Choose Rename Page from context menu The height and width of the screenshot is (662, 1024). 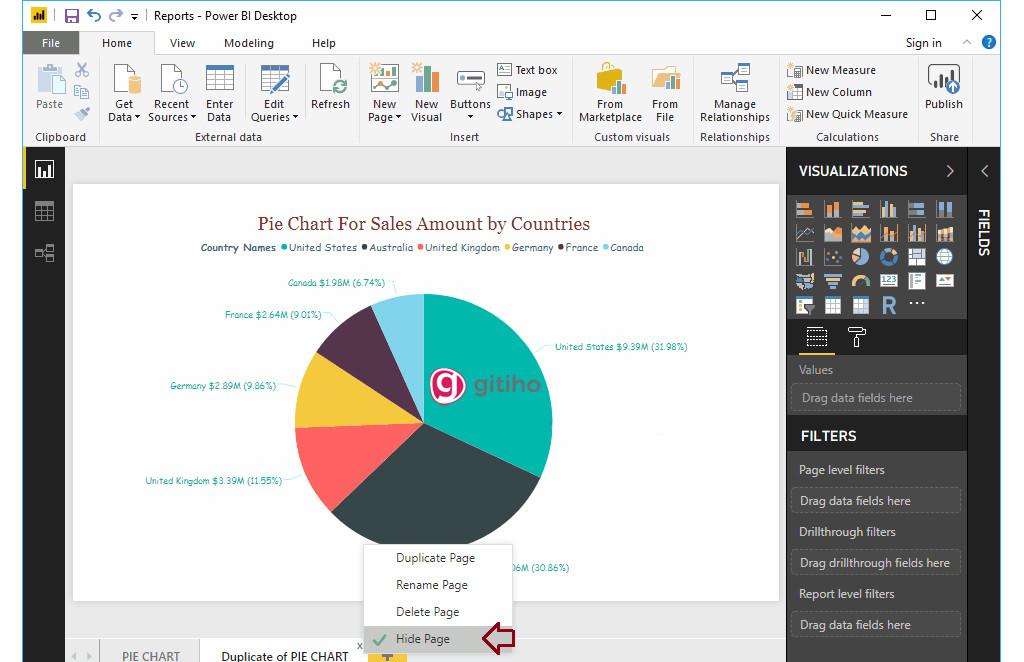click(438, 585)
